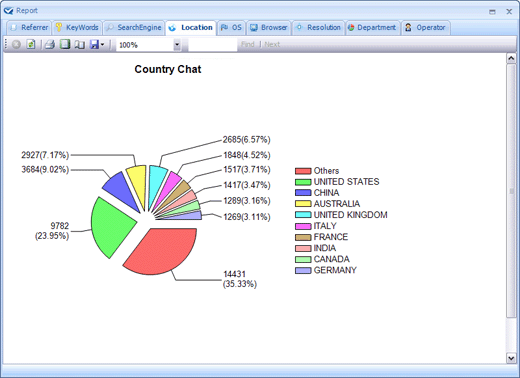Click the INDIA pink legend swatch
The width and height of the screenshot is (520, 378).
303,248
